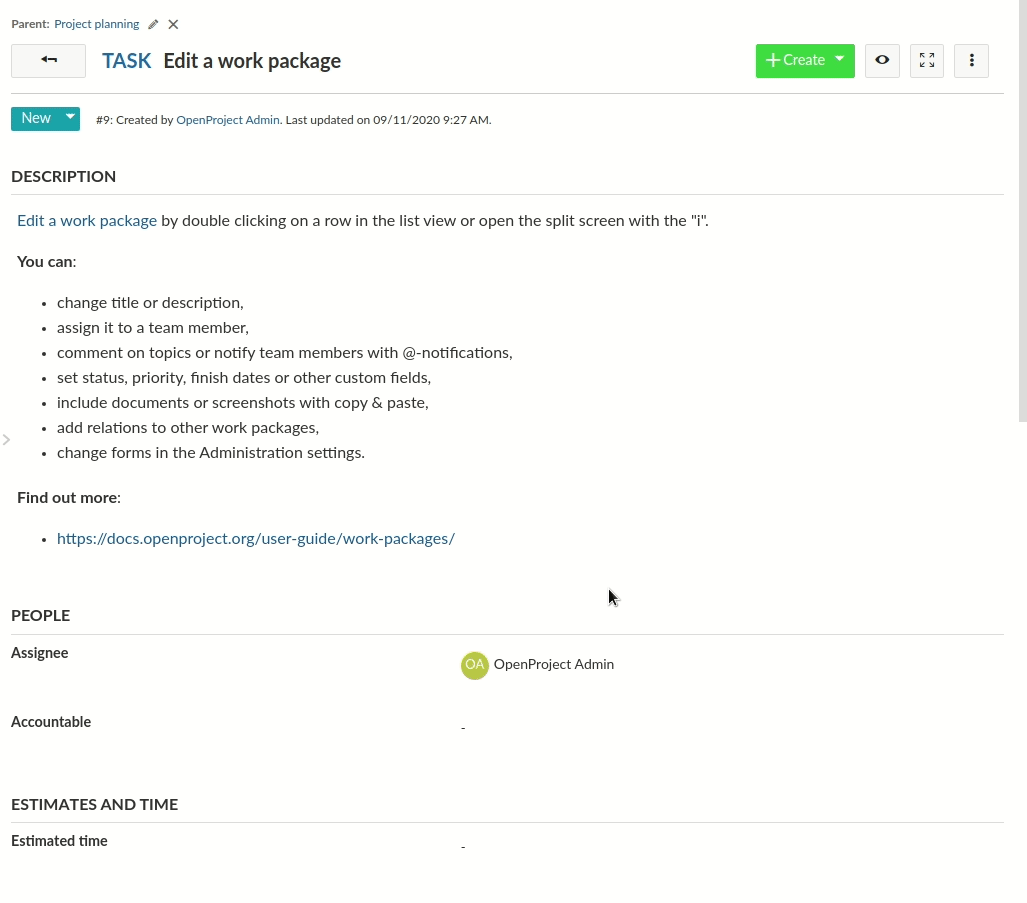Screen dimensions: 1027x903
Task: Activate full screen view of the work package
Action: click(x=926, y=61)
